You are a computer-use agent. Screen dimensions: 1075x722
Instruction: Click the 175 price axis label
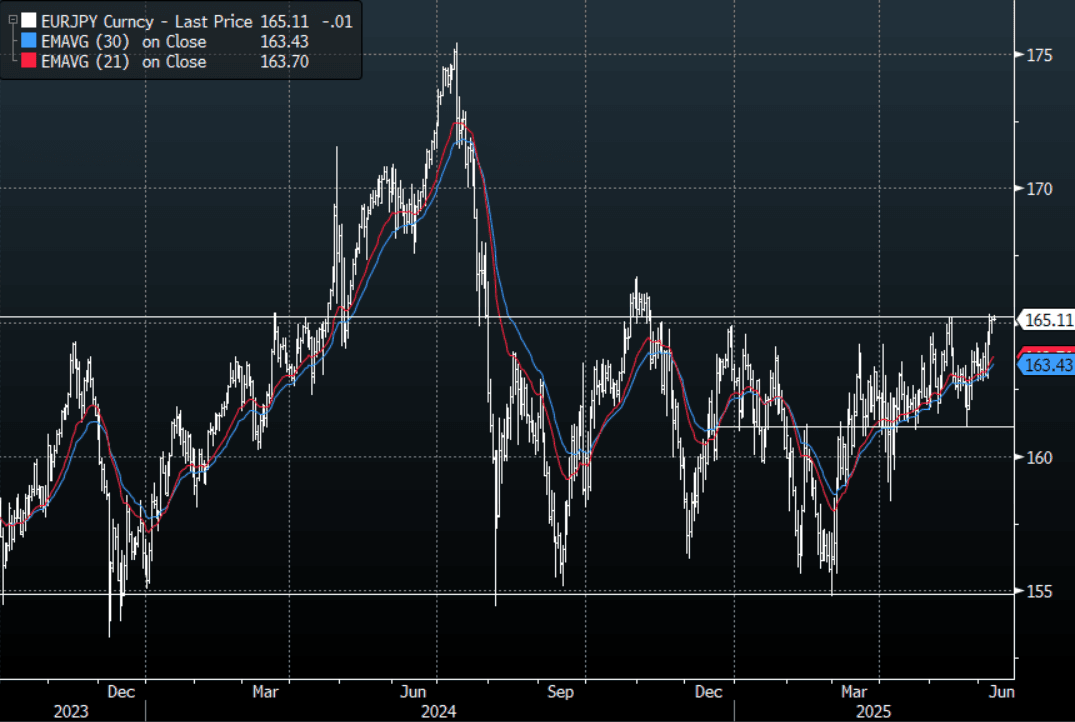point(1038,55)
